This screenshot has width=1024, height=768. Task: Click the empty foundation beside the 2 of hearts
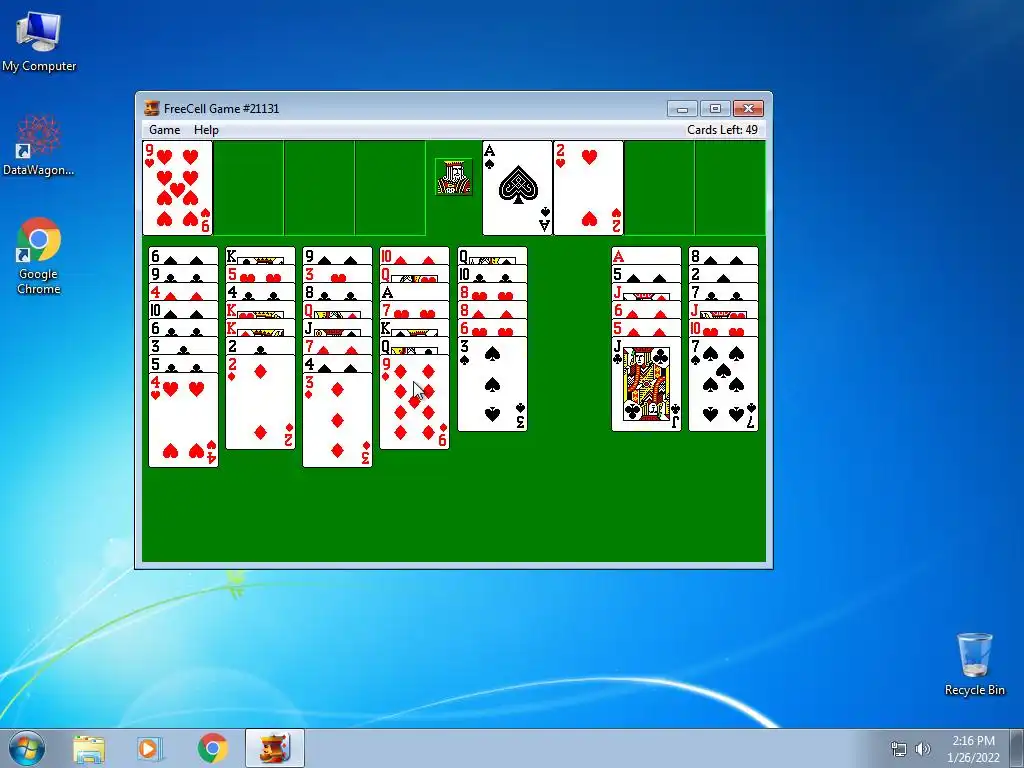pos(659,188)
